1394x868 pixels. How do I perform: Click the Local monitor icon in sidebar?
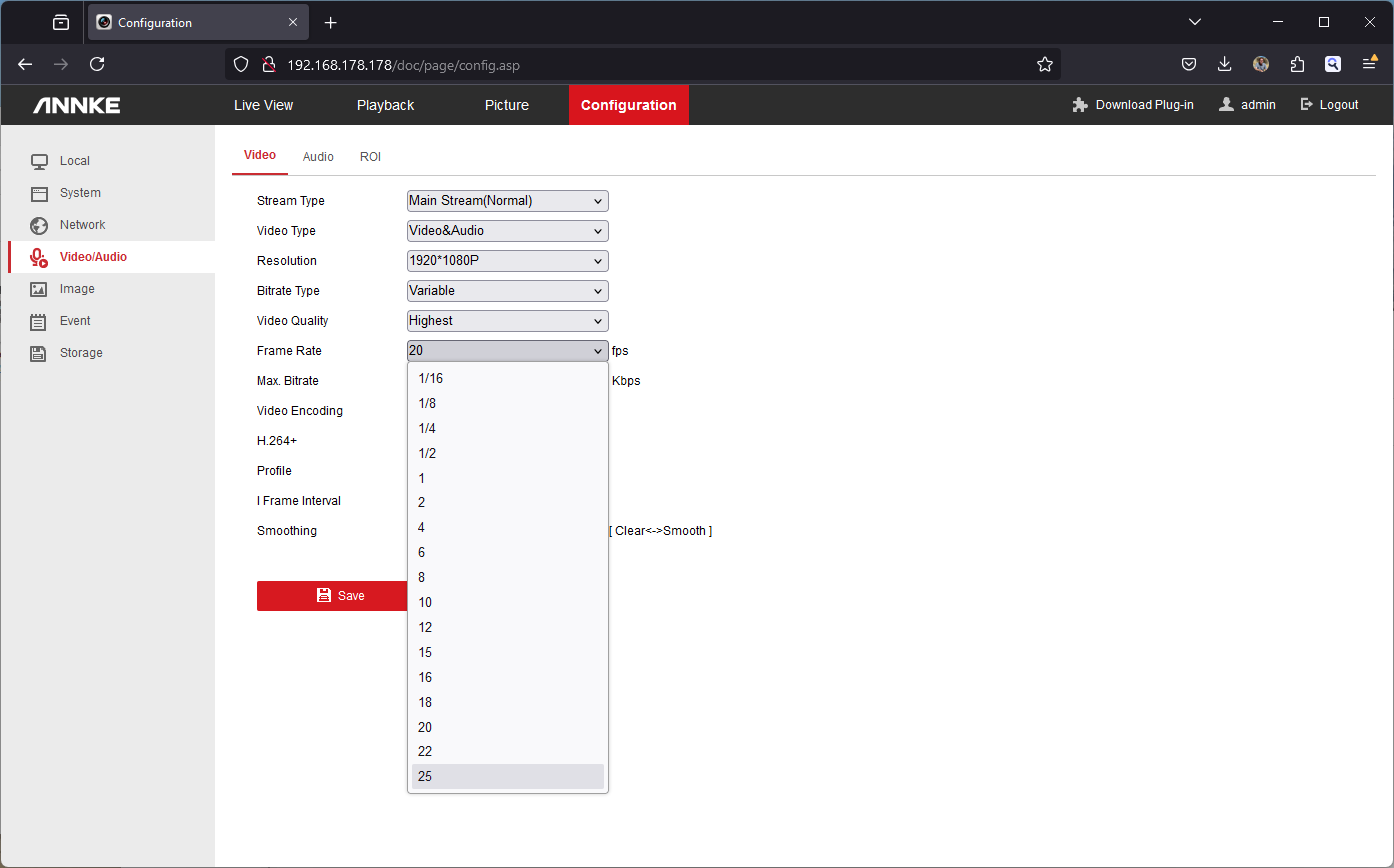tap(39, 161)
